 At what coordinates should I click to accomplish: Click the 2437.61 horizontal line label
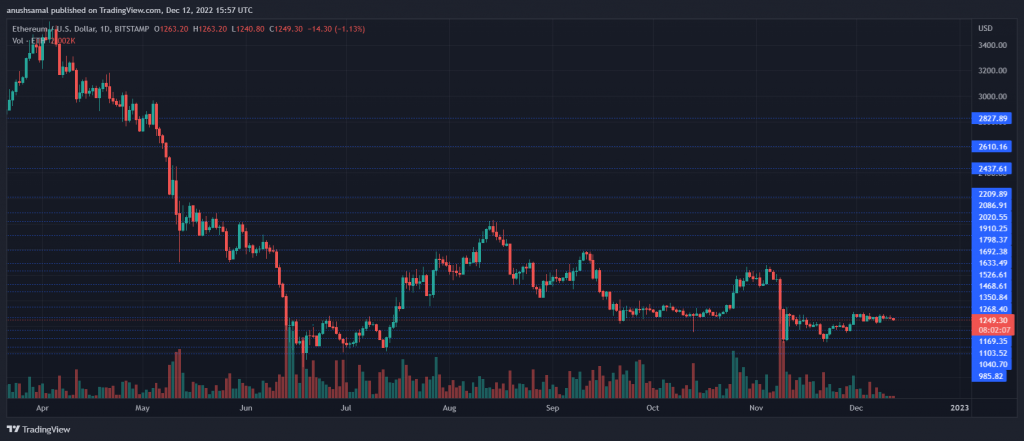[x=993, y=169]
